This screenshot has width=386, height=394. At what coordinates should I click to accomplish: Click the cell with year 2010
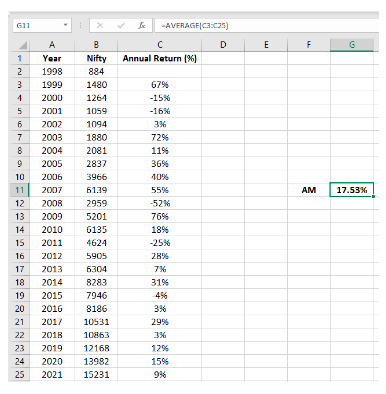(52, 230)
